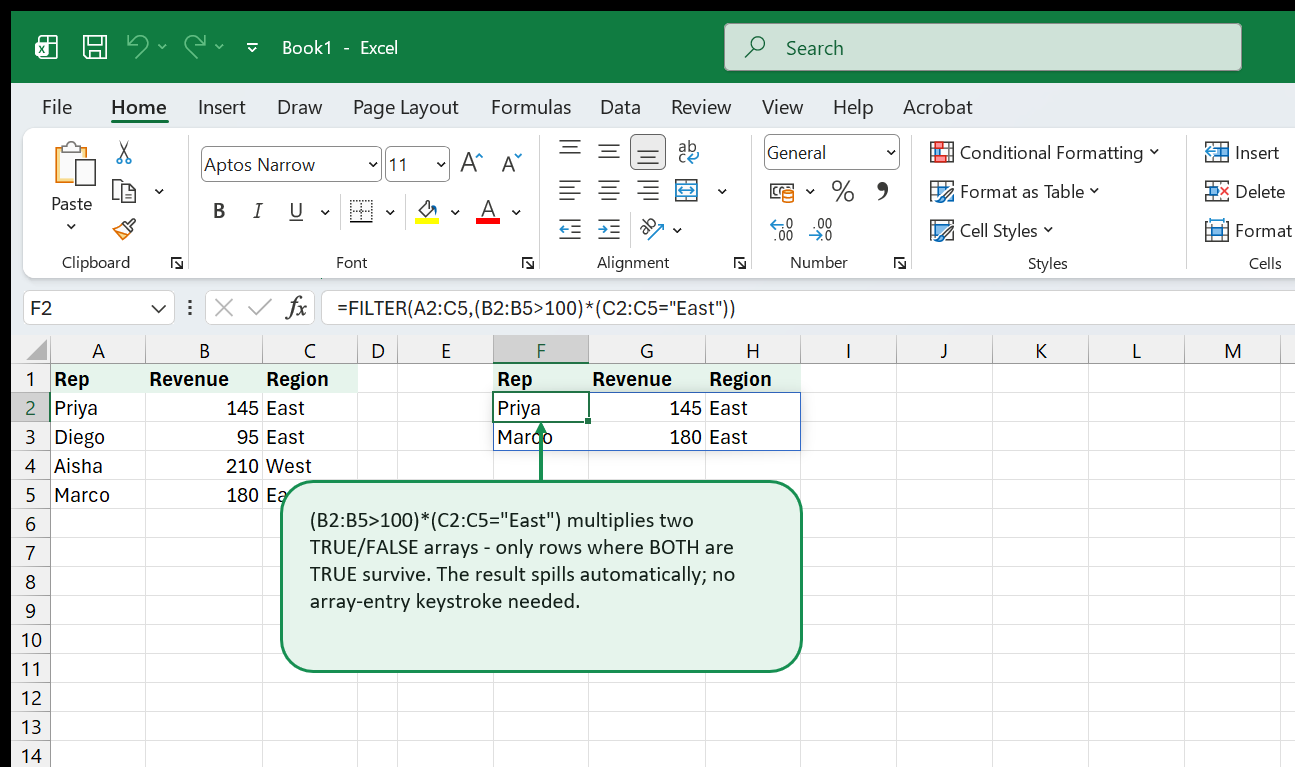Click the Insert cells button

1242,152
